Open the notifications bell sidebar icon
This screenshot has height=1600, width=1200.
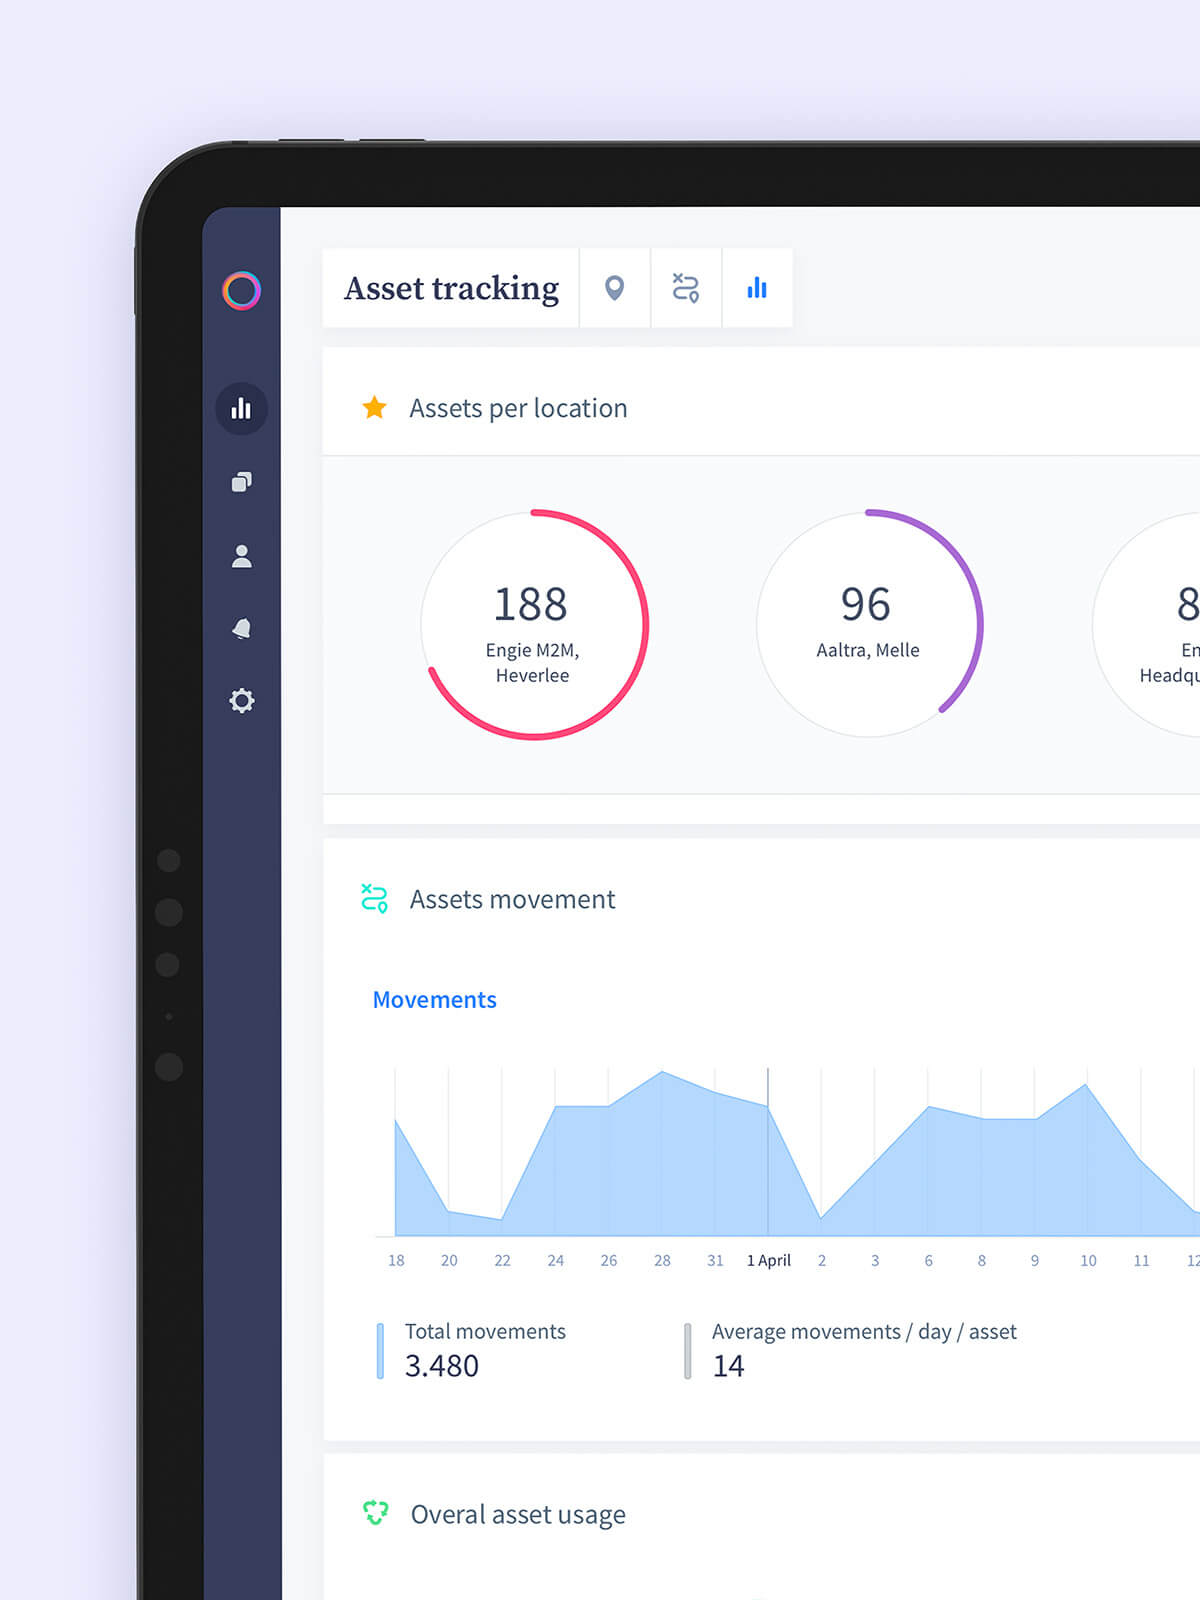click(x=241, y=628)
